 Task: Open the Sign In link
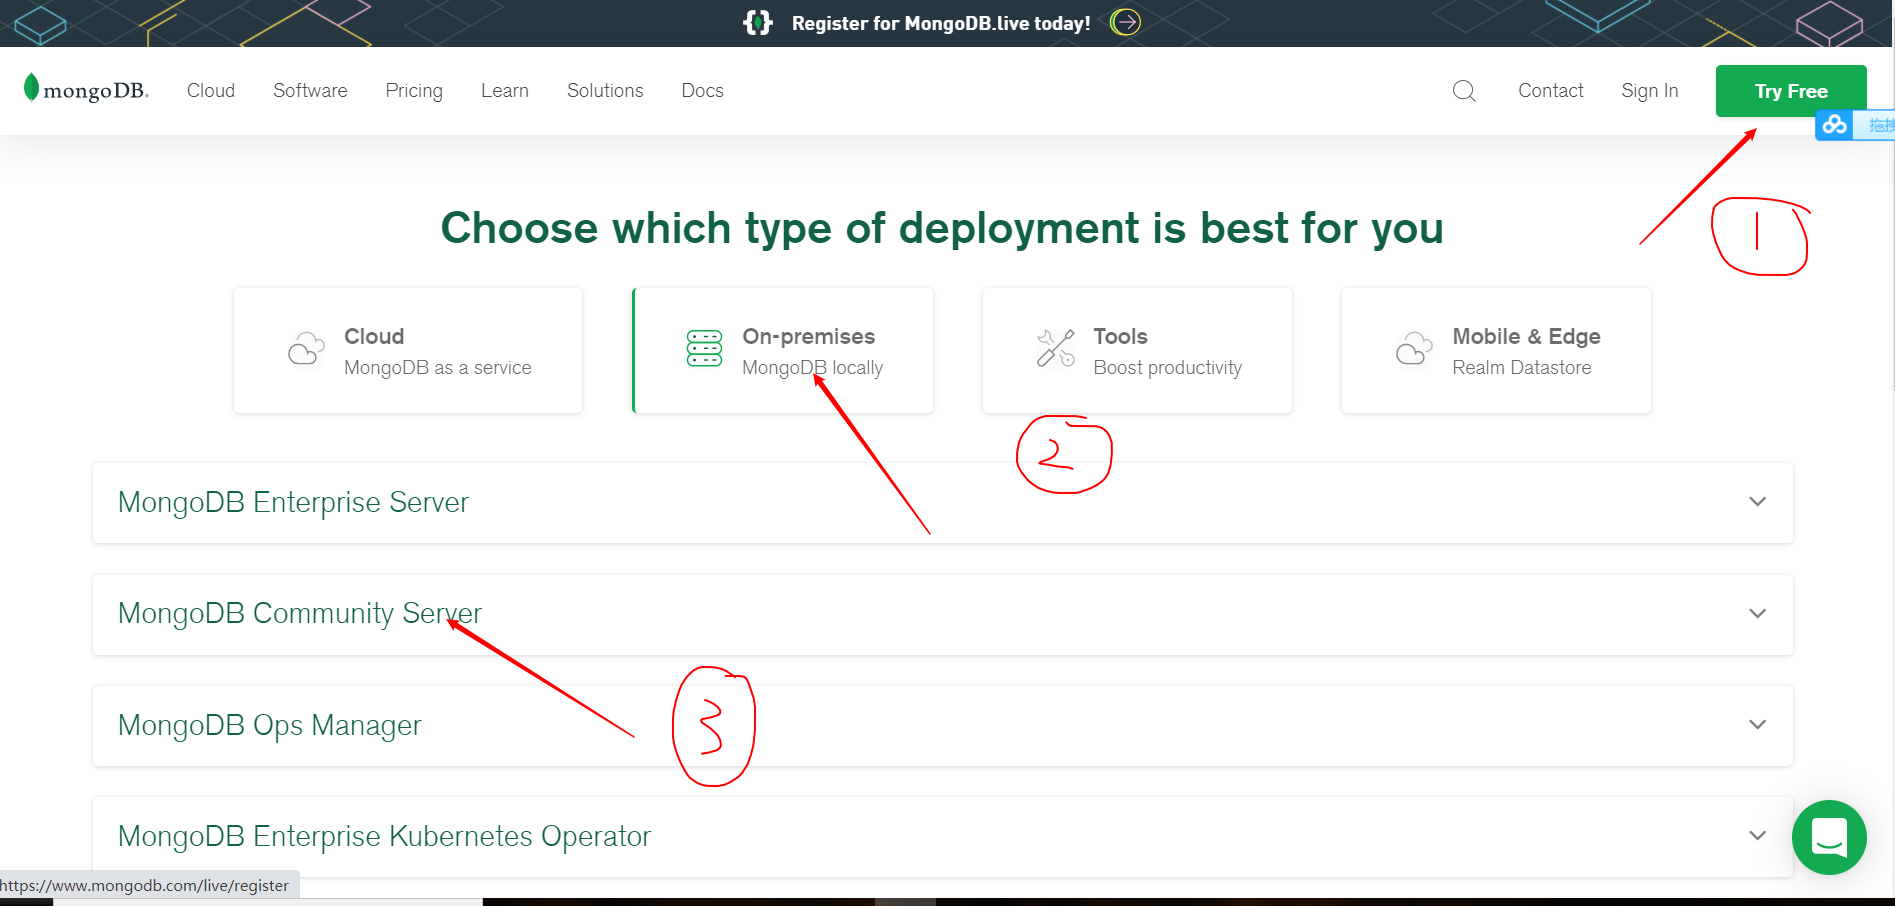coord(1650,91)
